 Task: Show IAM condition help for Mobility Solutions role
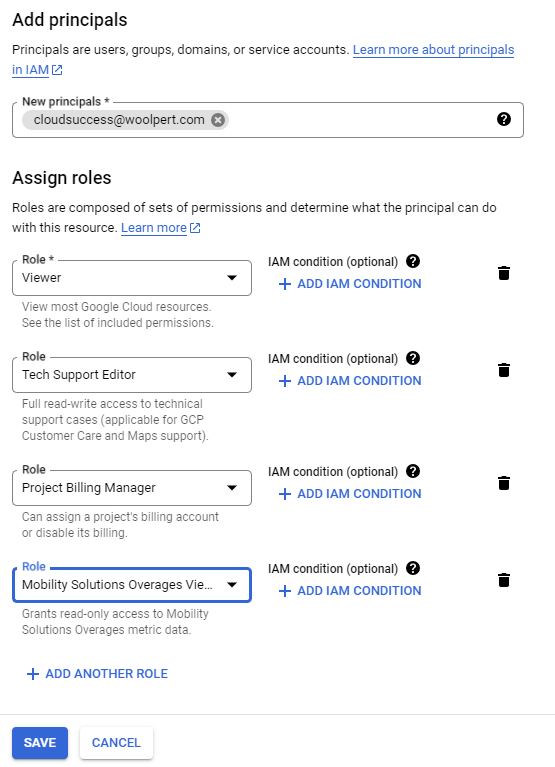pos(413,568)
